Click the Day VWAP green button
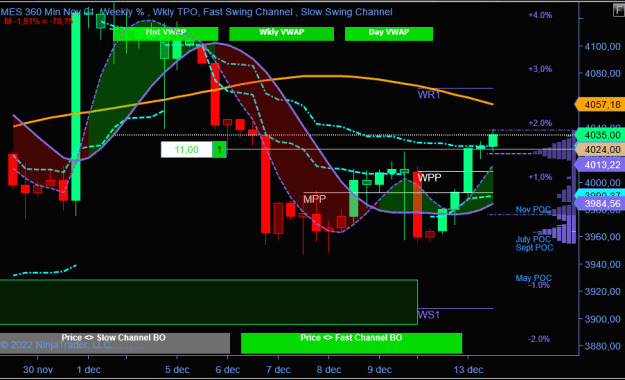The width and height of the screenshot is (625, 380). [389, 34]
